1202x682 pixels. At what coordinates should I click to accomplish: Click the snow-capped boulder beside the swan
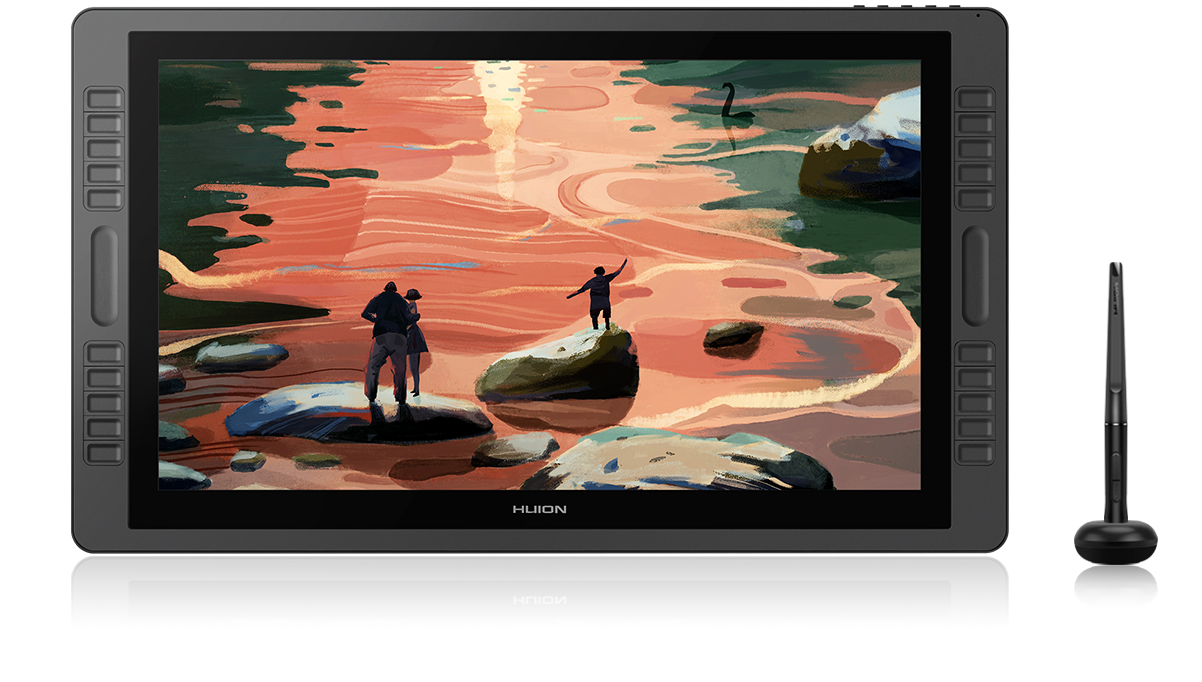tap(861, 147)
